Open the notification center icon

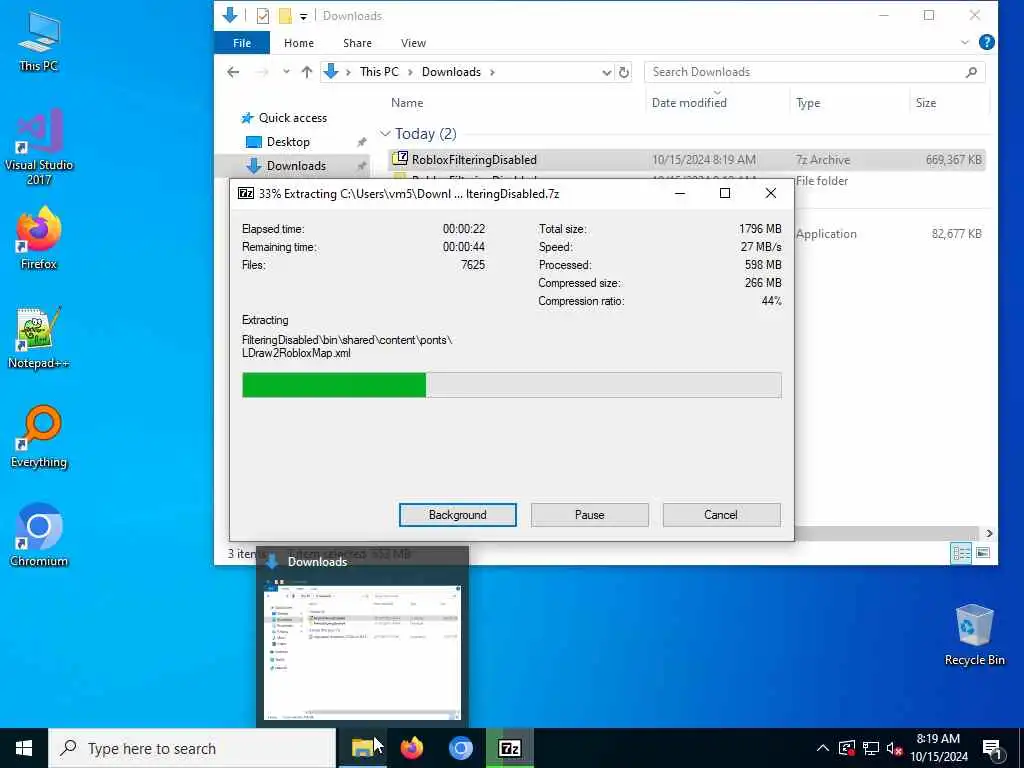click(992, 748)
